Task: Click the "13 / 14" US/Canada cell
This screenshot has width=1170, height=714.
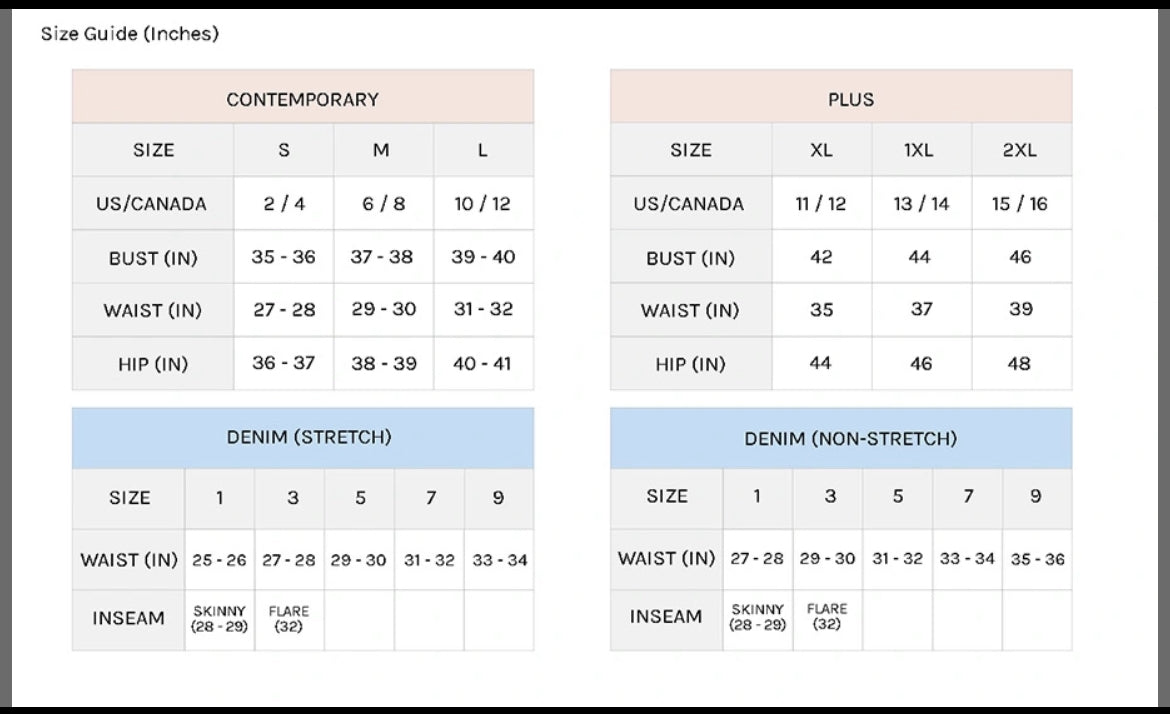Action: (x=921, y=204)
